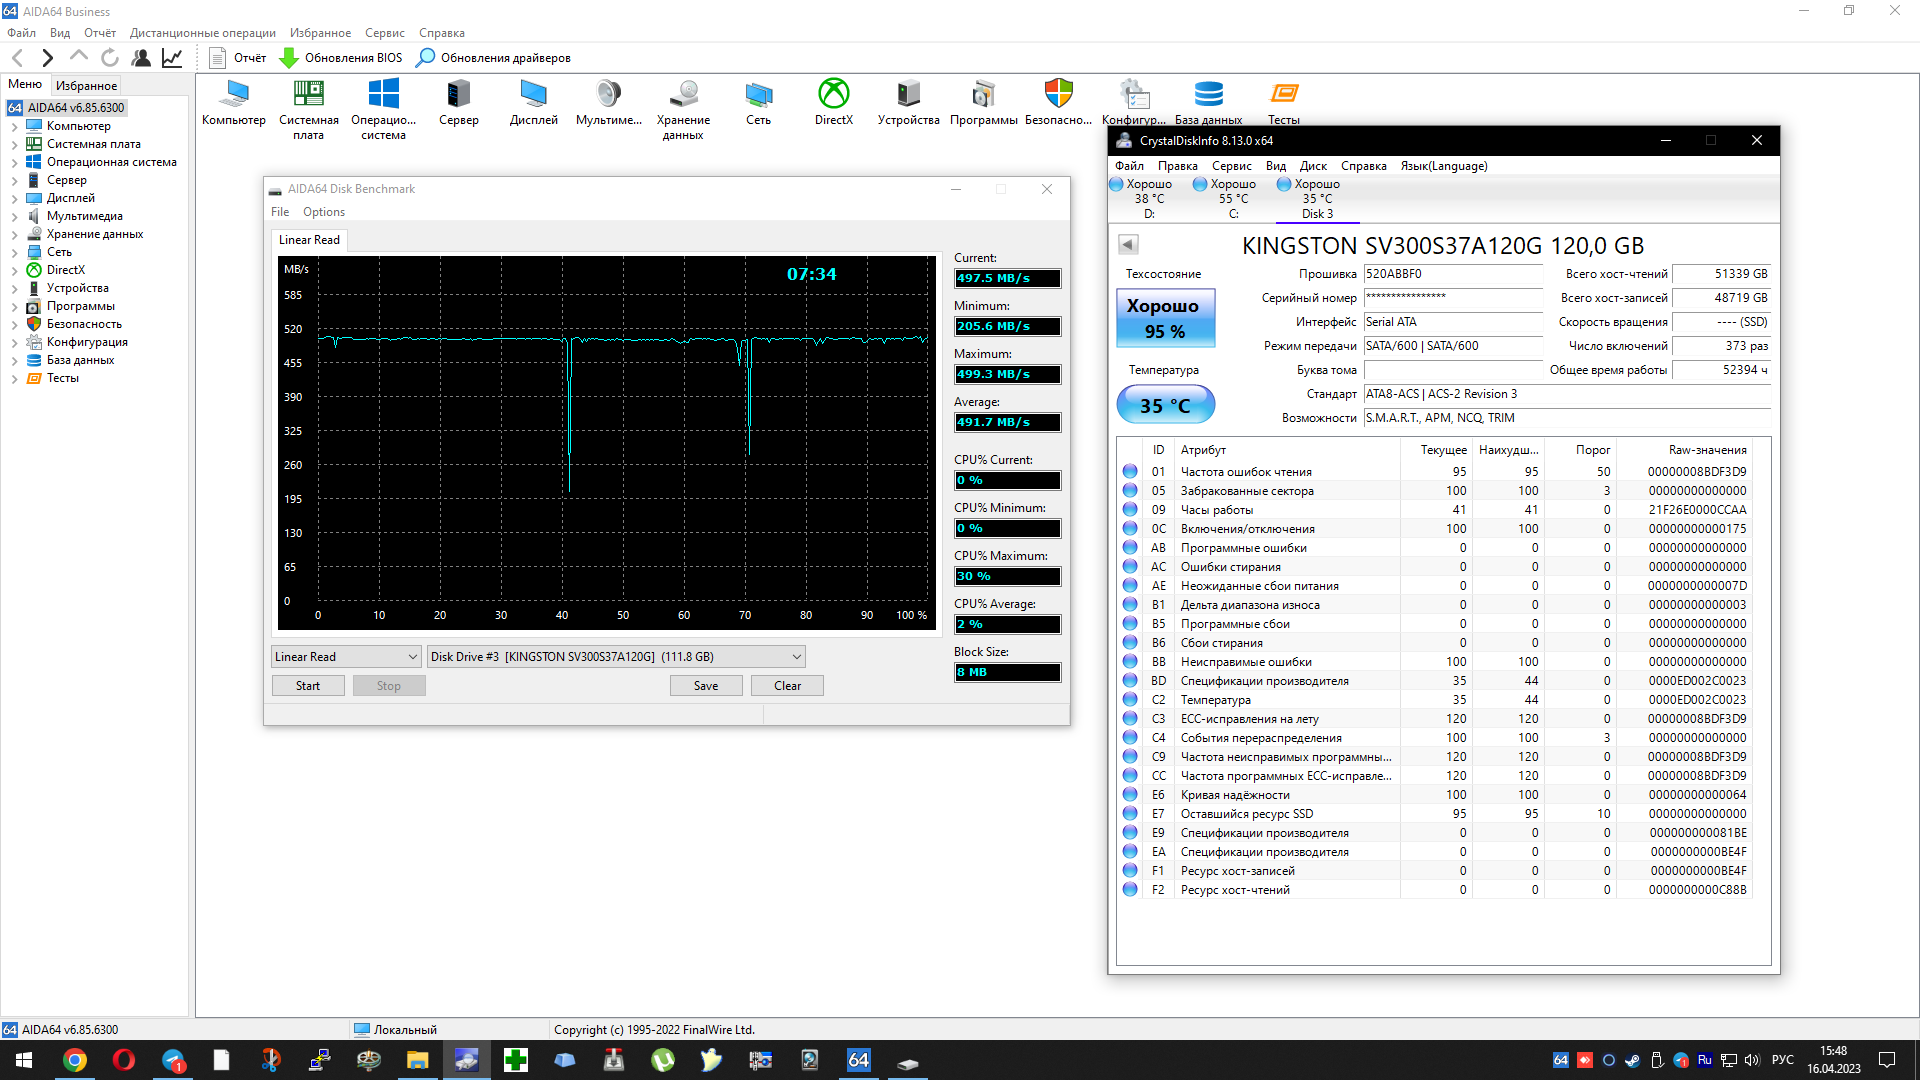1920x1080 pixels.
Task: Click the Прошивка 520ABBF0 field
Action: click(x=1454, y=274)
